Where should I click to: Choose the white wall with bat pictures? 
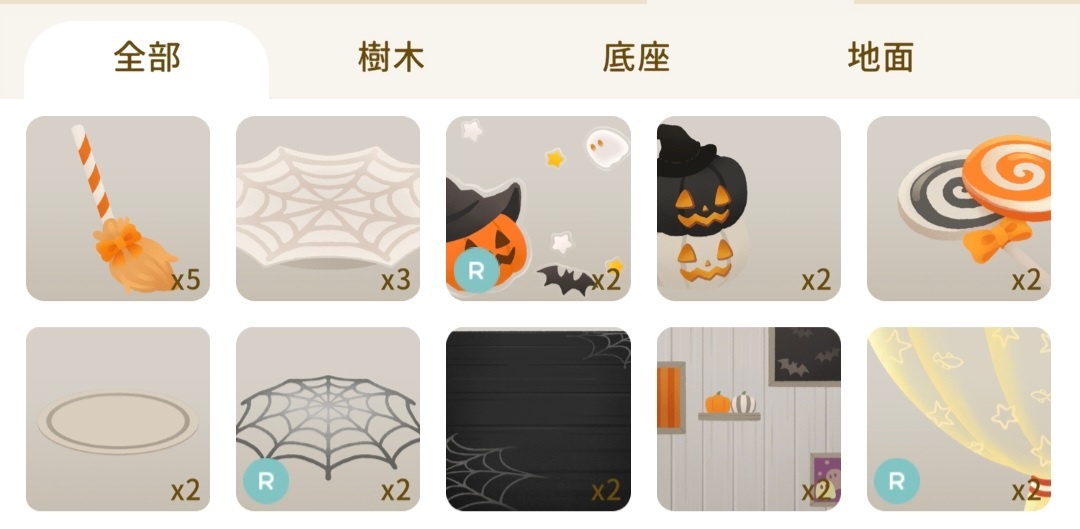click(749, 419)
